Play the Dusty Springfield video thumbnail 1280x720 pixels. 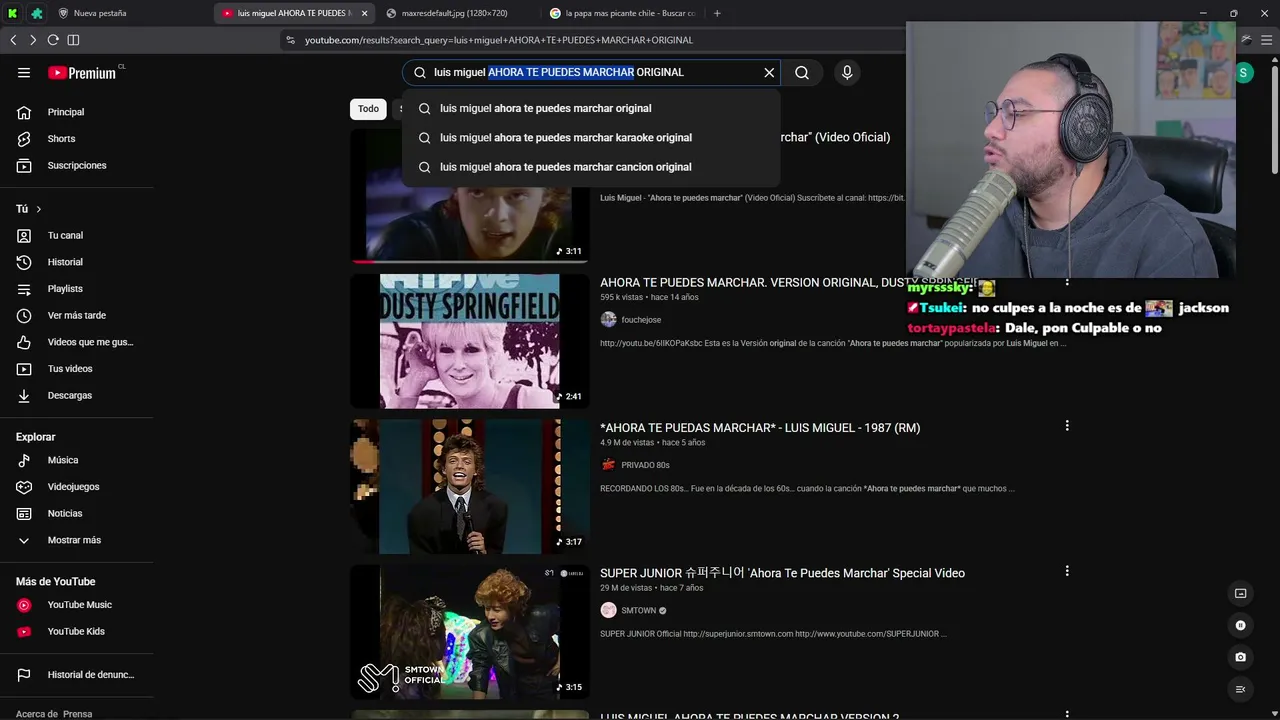[x=470, y=341]
